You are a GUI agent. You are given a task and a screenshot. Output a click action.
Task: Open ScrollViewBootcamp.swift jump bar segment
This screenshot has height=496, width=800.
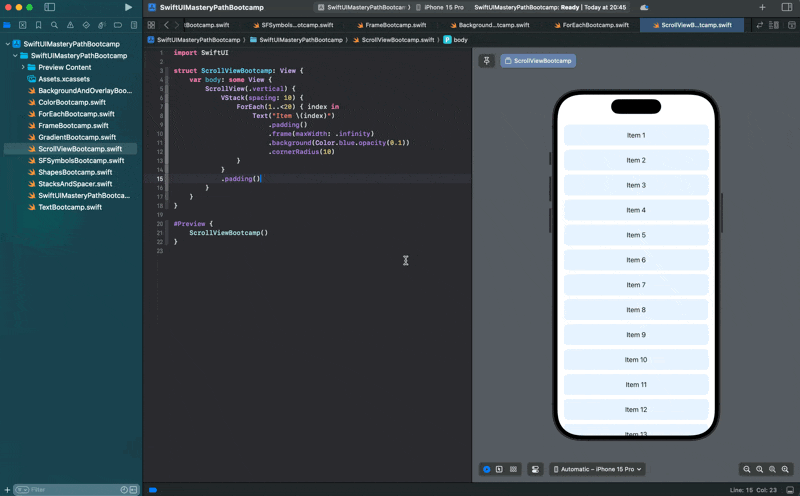point(393,40)
